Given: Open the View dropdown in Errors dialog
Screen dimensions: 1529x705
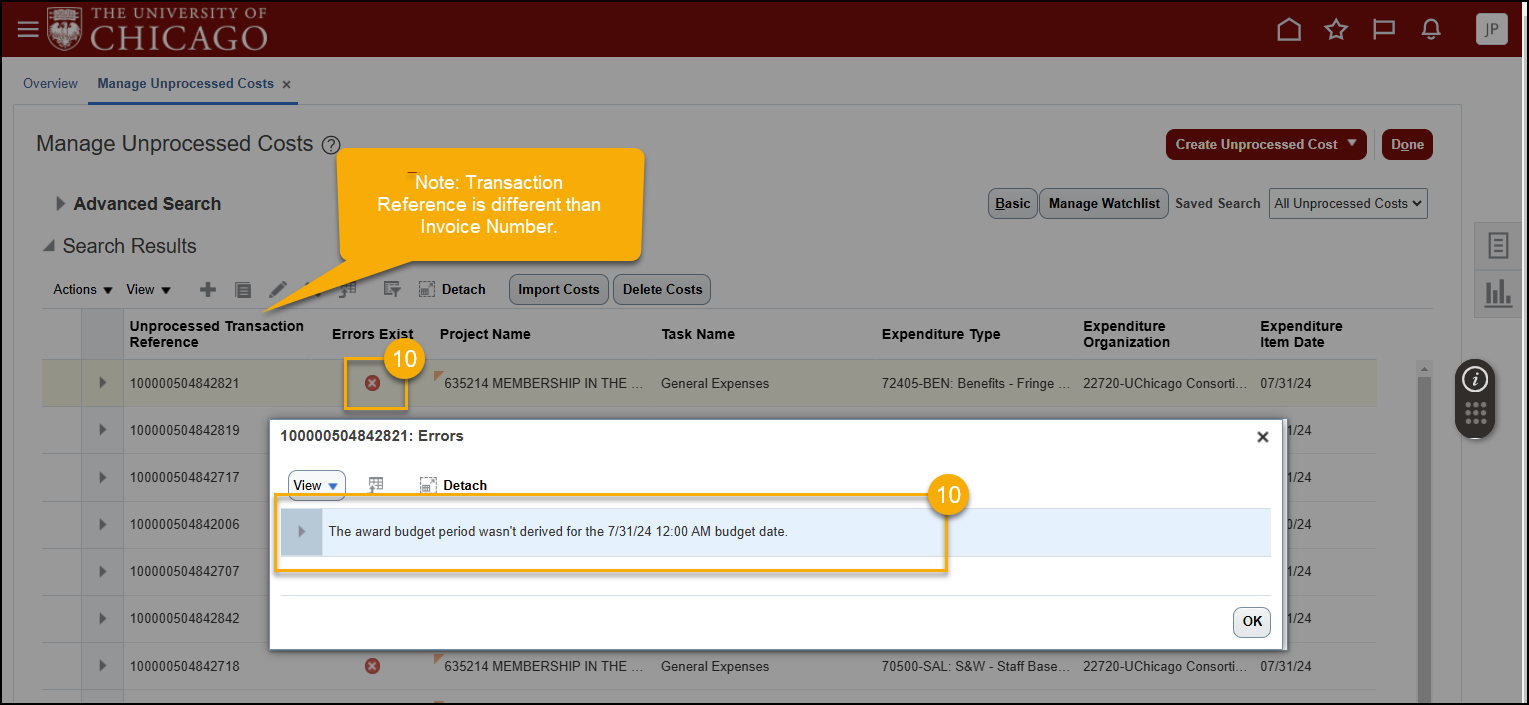Looking at the screenshot, I should tap(317, 485).
